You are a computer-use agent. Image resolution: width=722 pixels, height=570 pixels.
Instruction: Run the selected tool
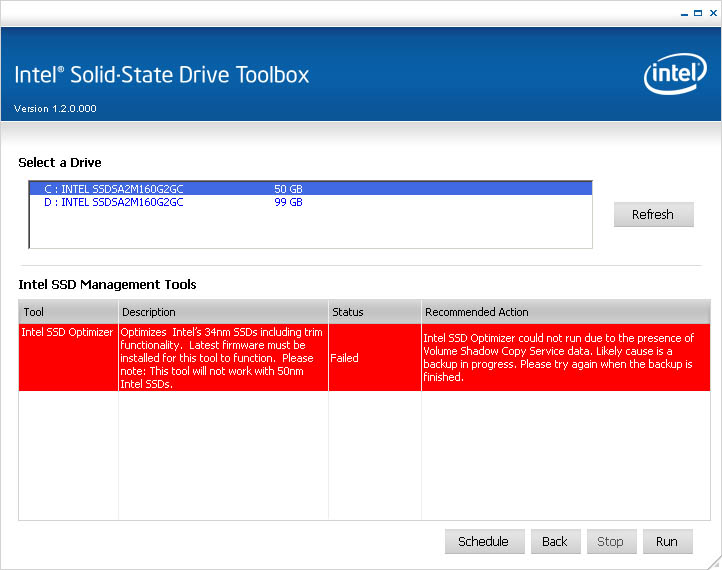point(668,541)
